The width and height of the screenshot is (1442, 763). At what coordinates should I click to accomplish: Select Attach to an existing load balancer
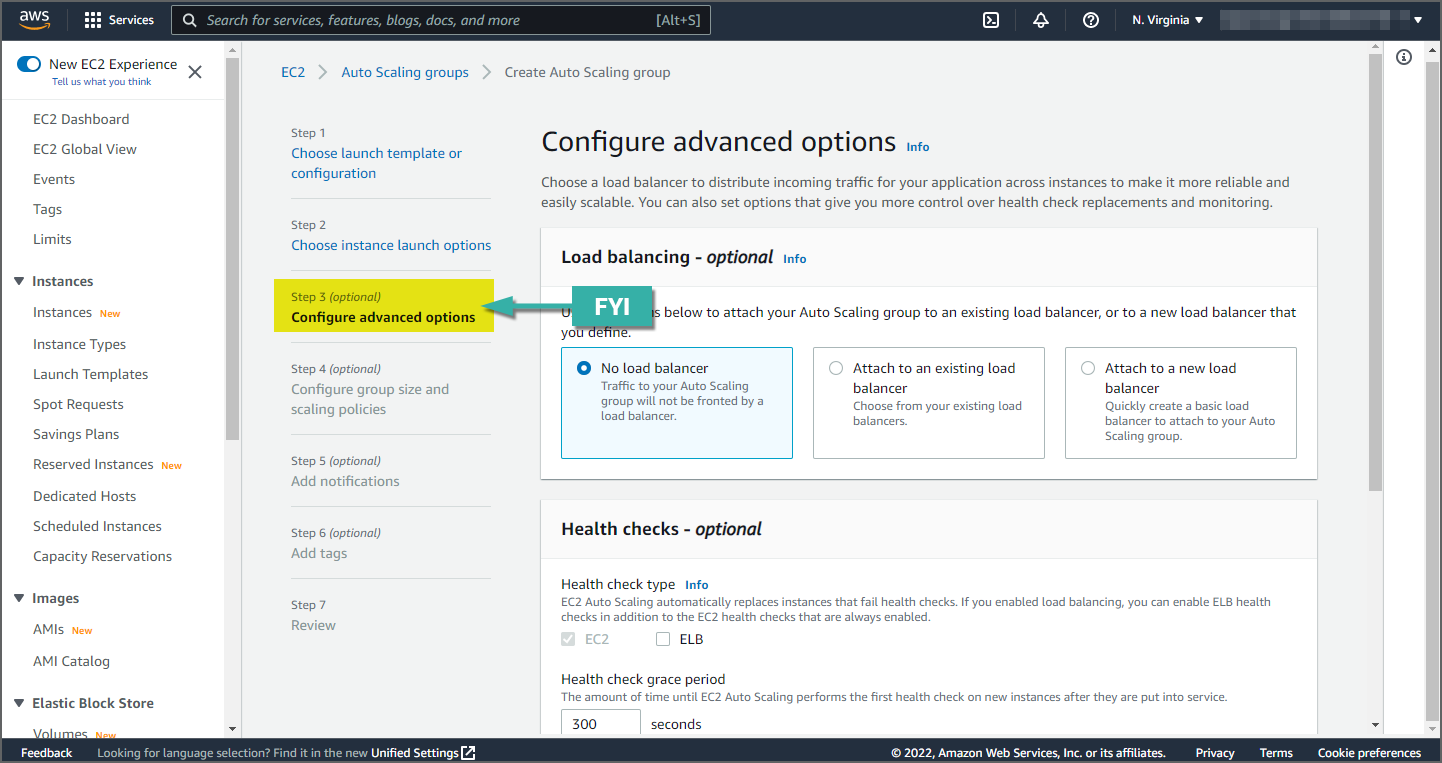(x=836, y=368)
